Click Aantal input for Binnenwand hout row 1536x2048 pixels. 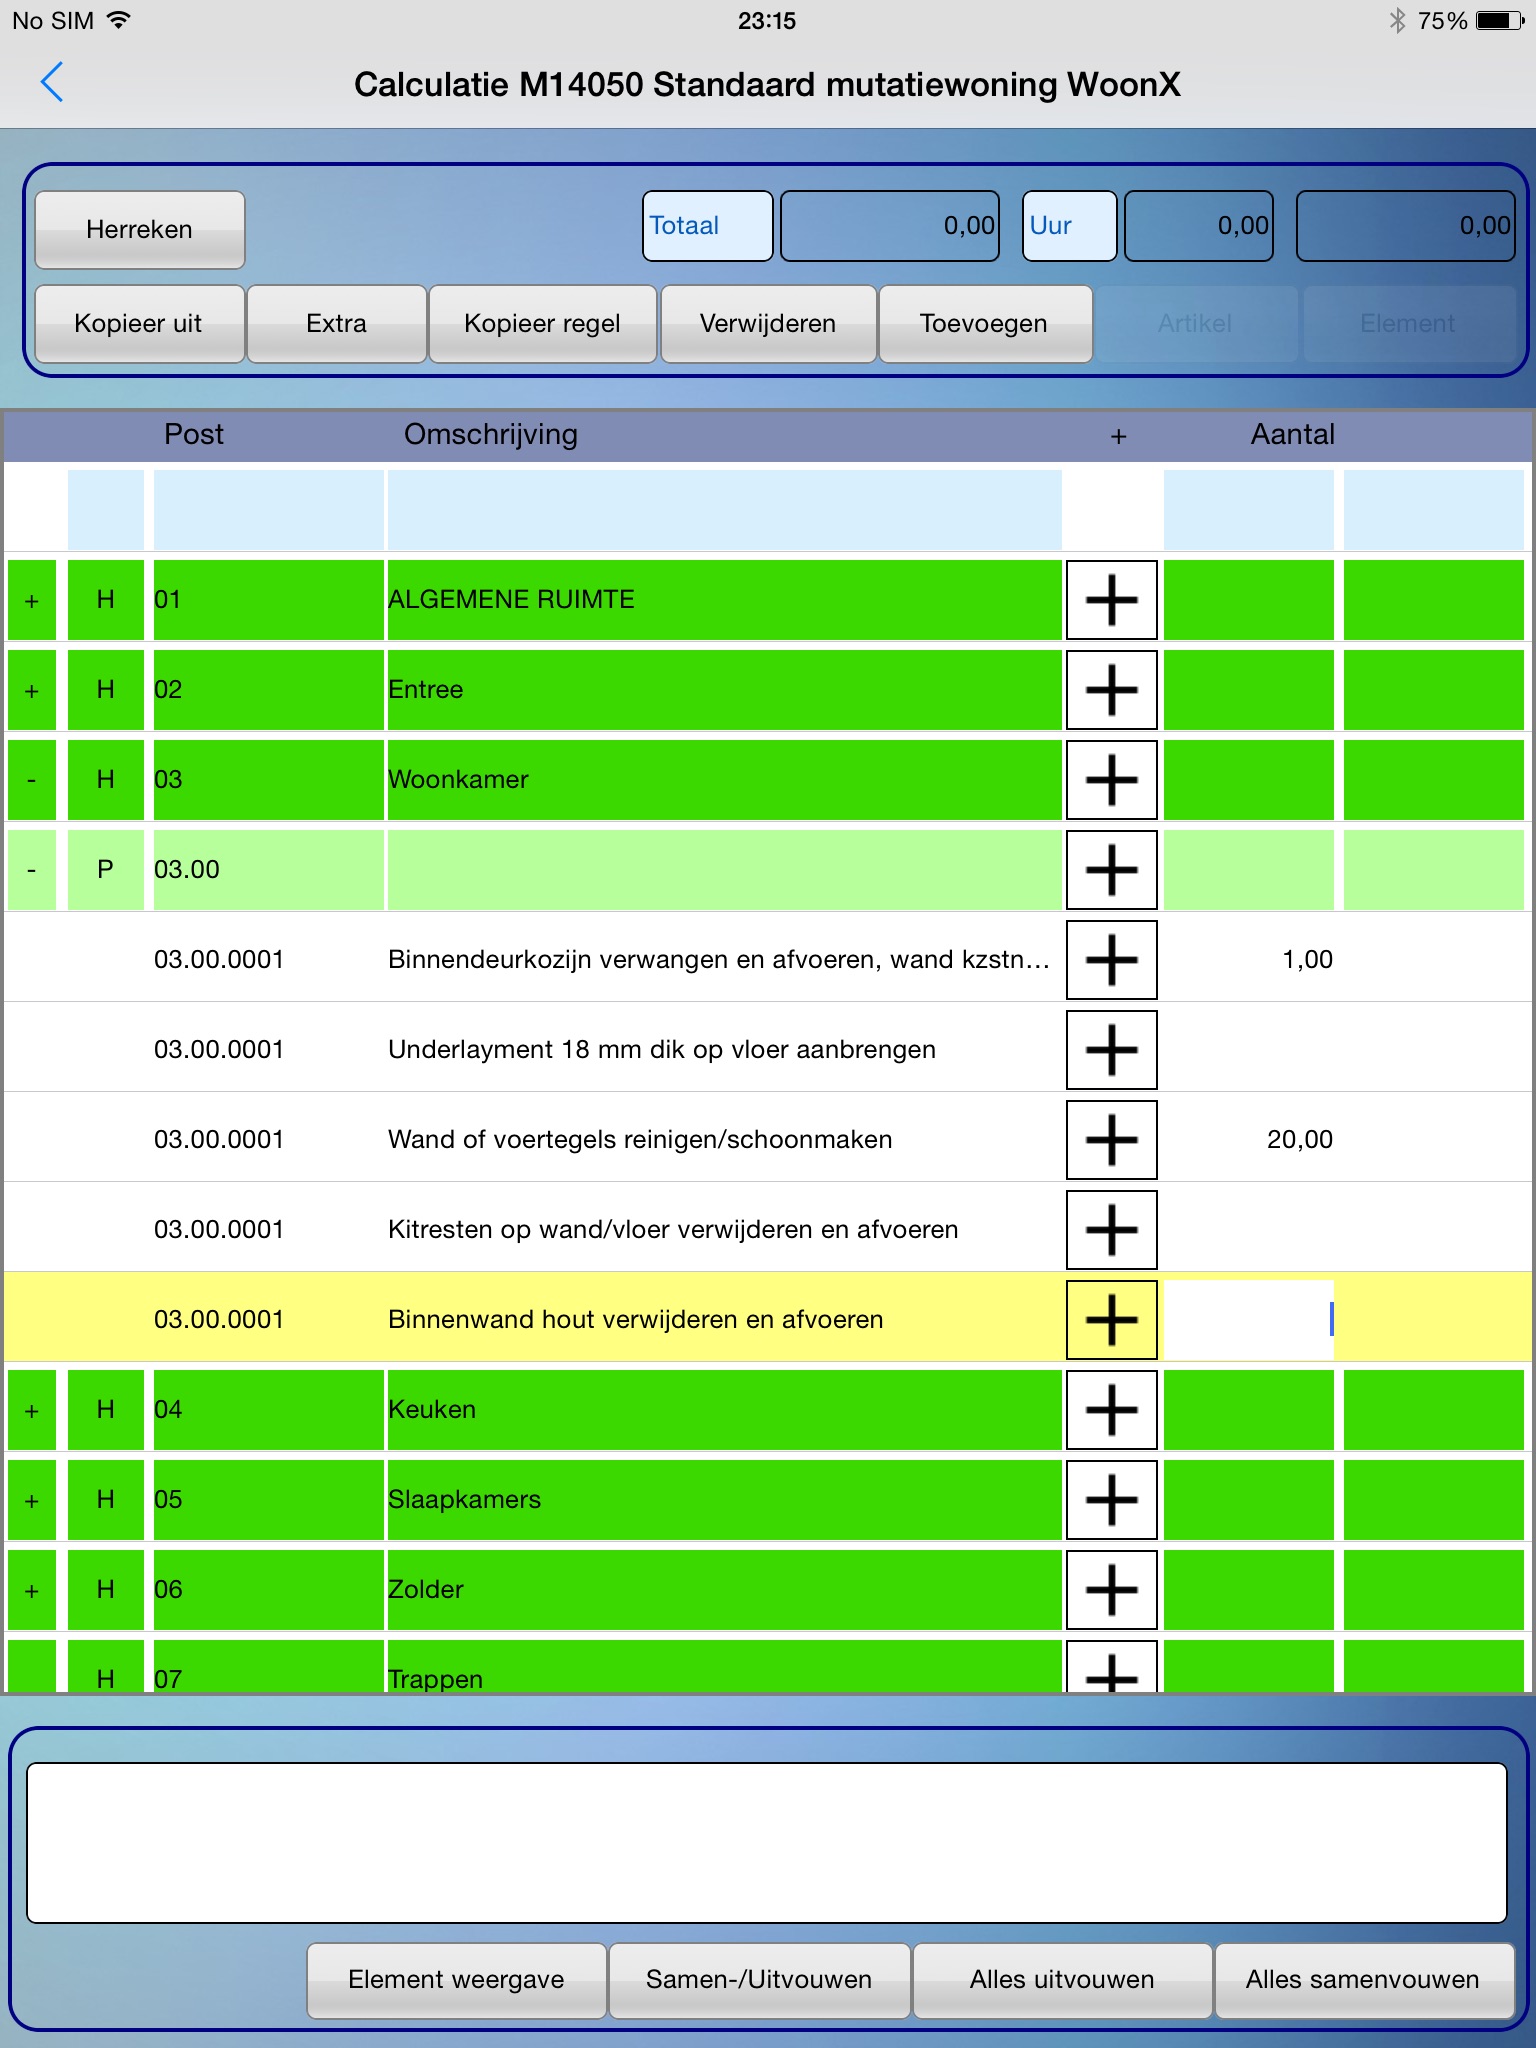[1249, 1320]
